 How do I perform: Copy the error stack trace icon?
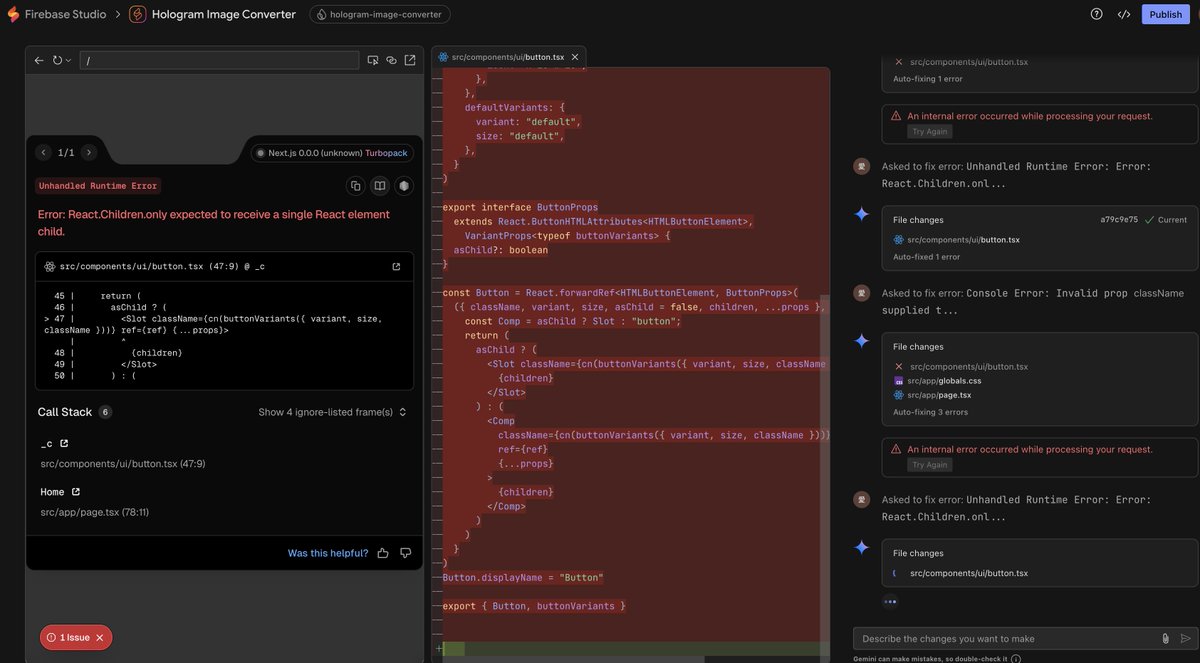pyautogui.click(x=355, y=186)
